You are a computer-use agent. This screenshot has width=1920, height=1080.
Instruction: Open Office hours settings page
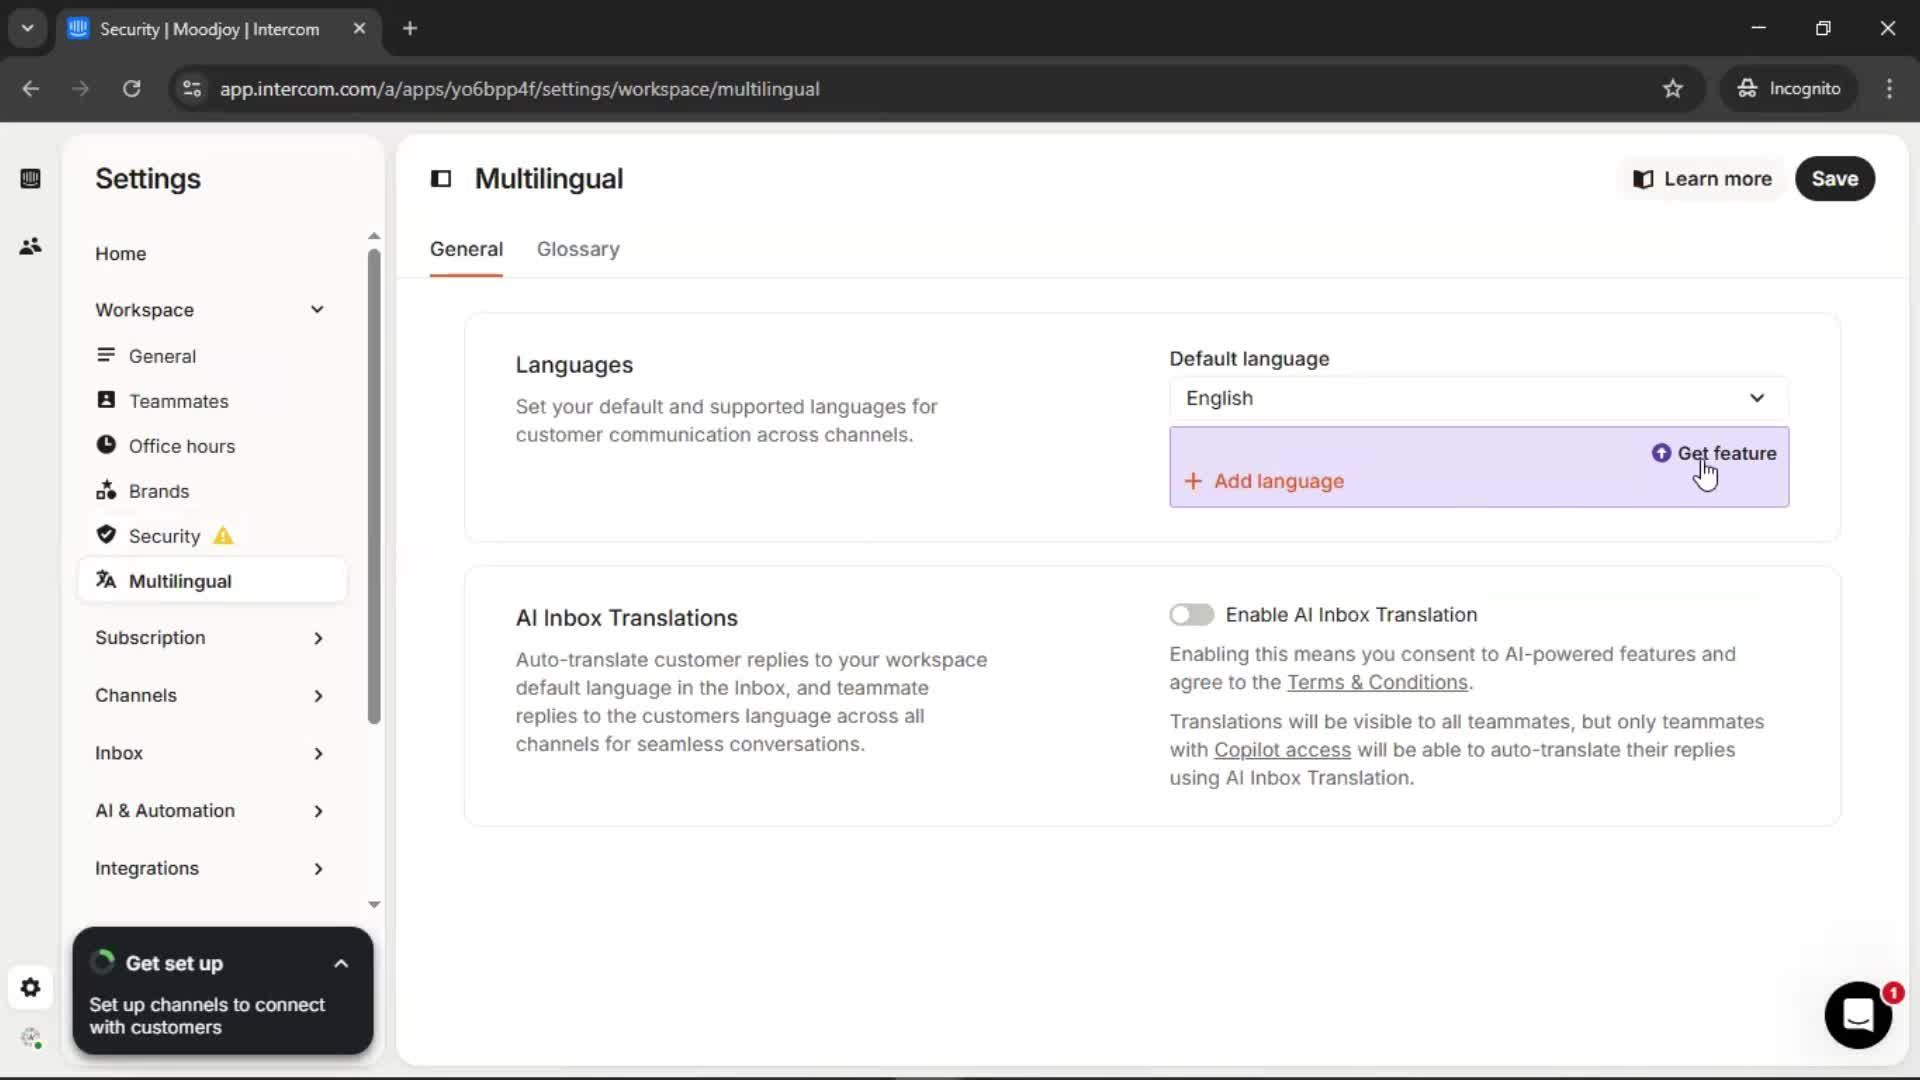pyautogui.click(x=182, y=446)
